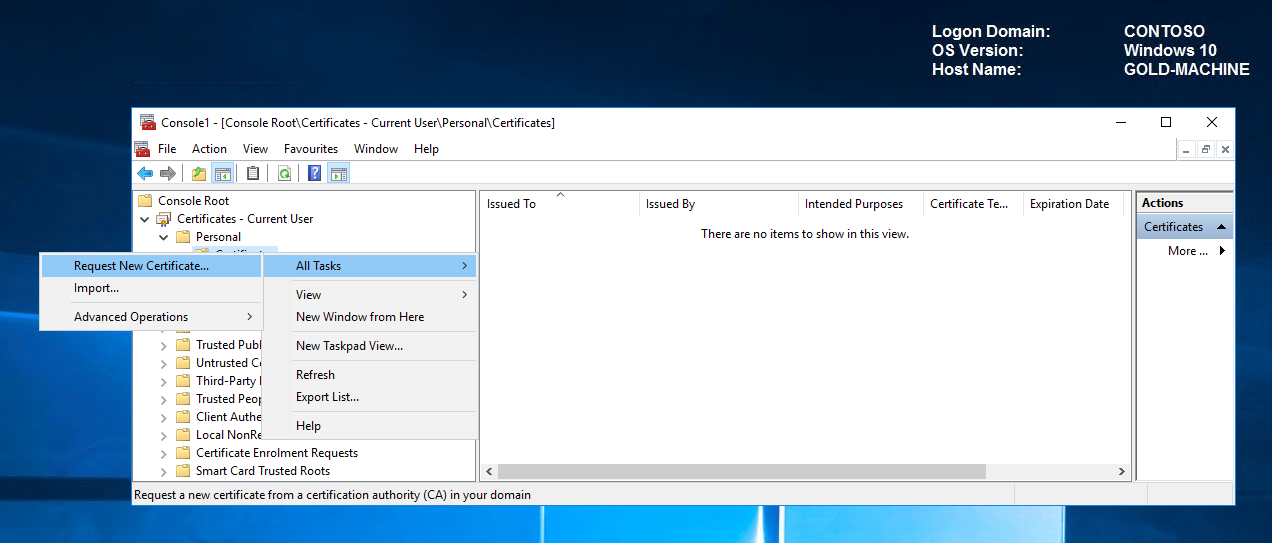Open the Window menu

click(x=376, y=148)
